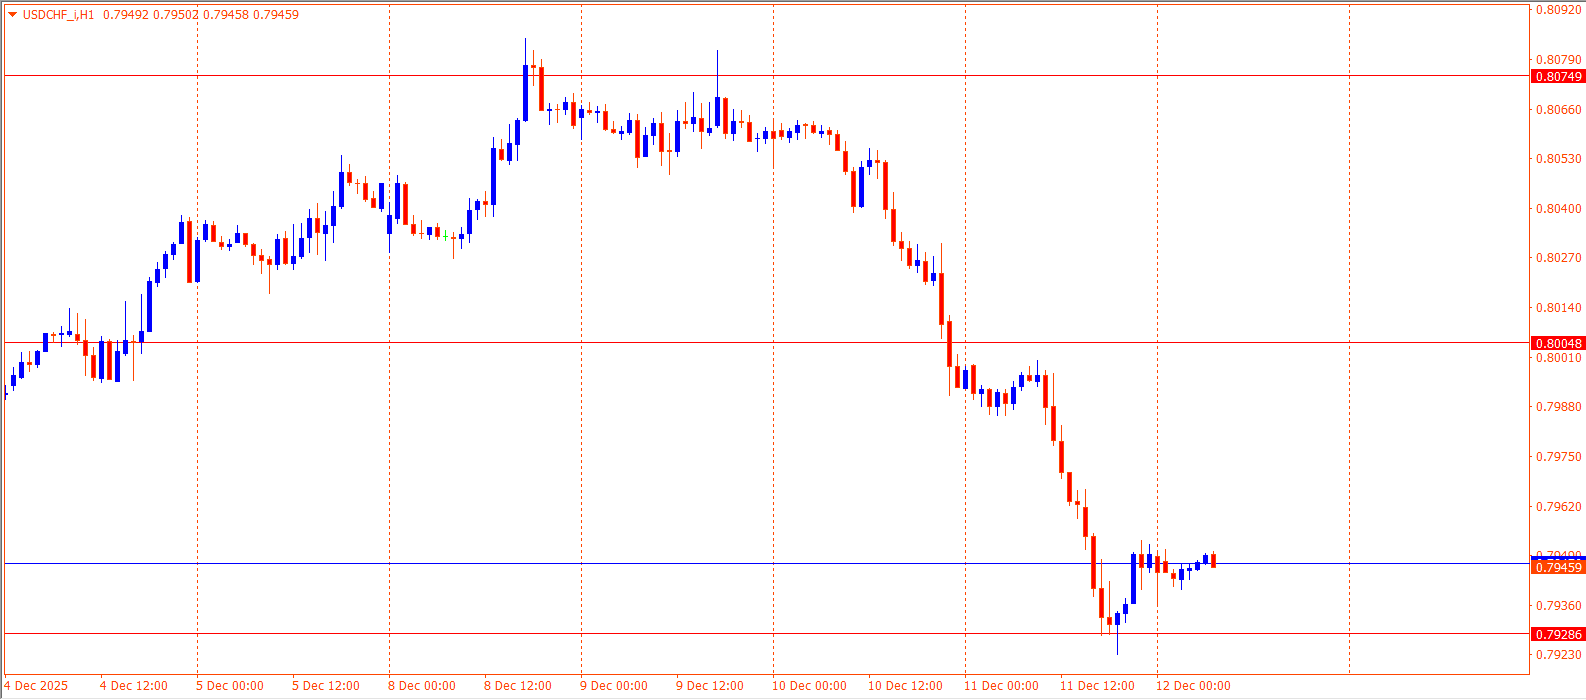
Task: Click the 8 Dec 00:00 time label
Action: coord(422,686)
